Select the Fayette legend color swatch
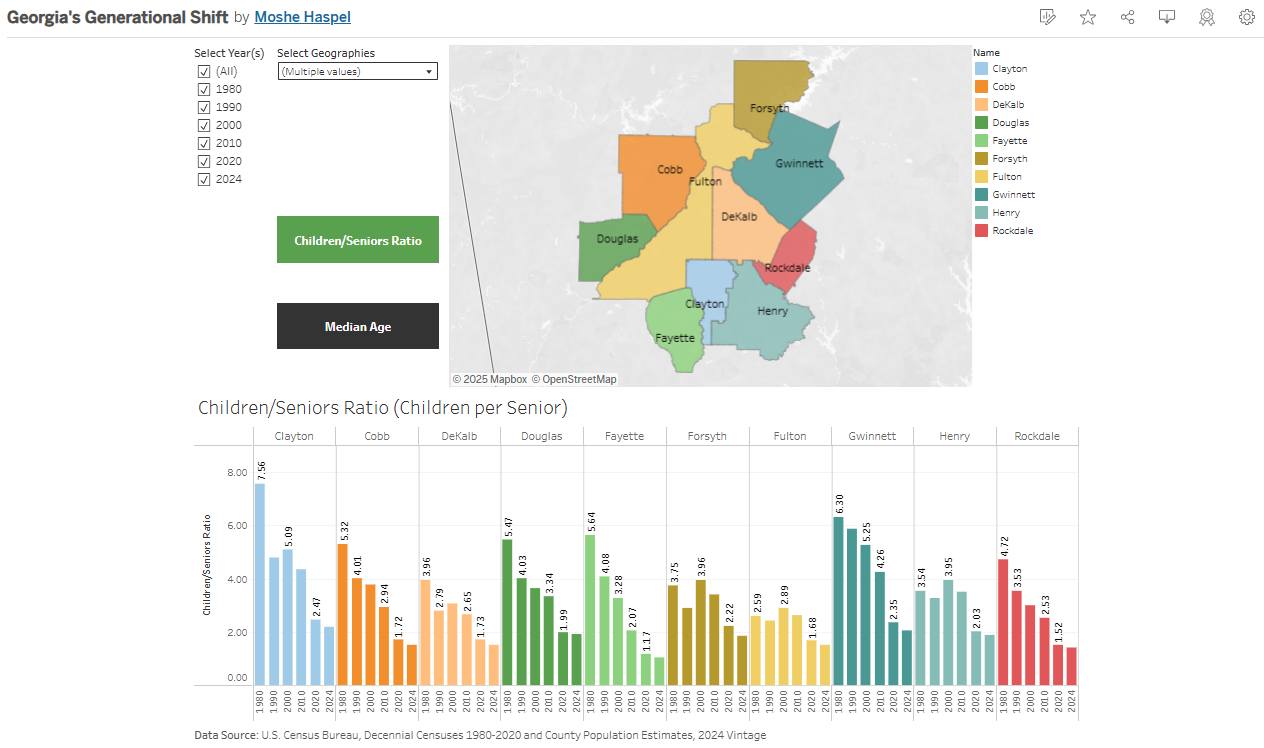Image resolution: width=1264 pixels, height=748 pixels. pos(981,141)
